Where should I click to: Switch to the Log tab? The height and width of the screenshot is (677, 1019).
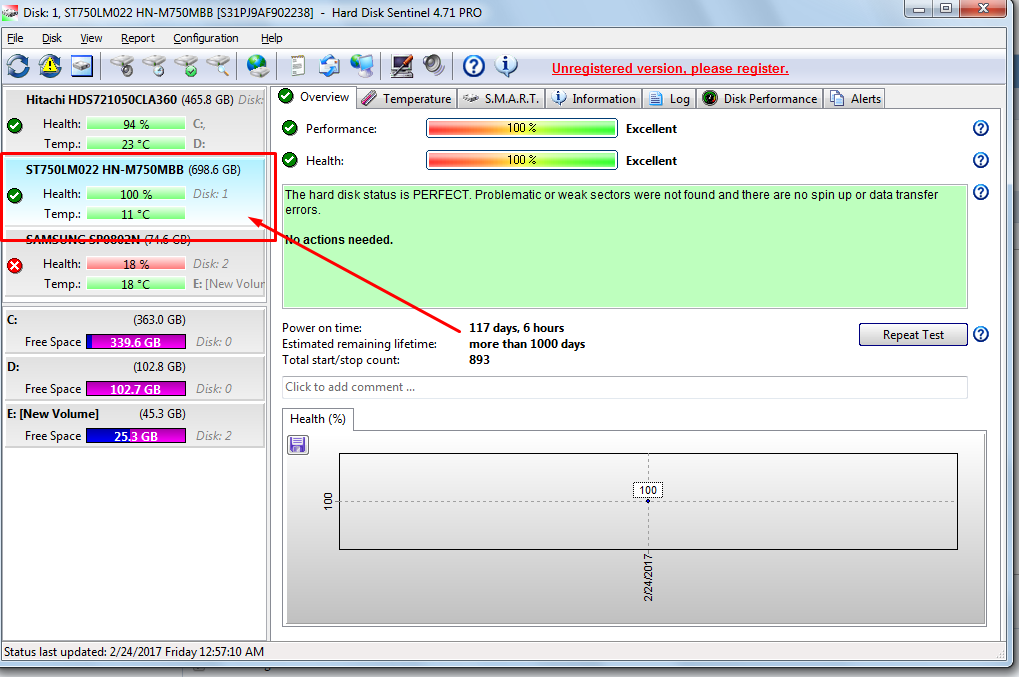click(x=670, y=99)
